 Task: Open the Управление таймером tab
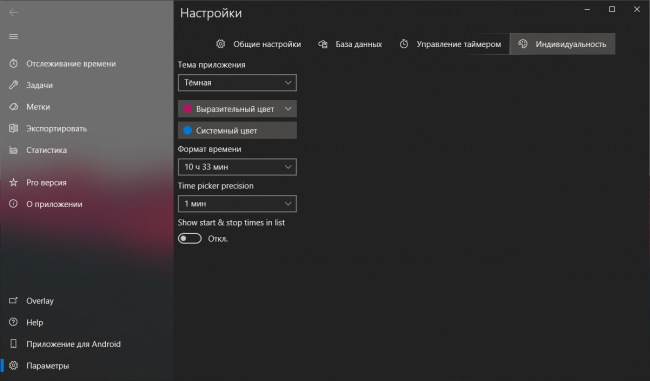pyautogui.click(x=450, y=44)
